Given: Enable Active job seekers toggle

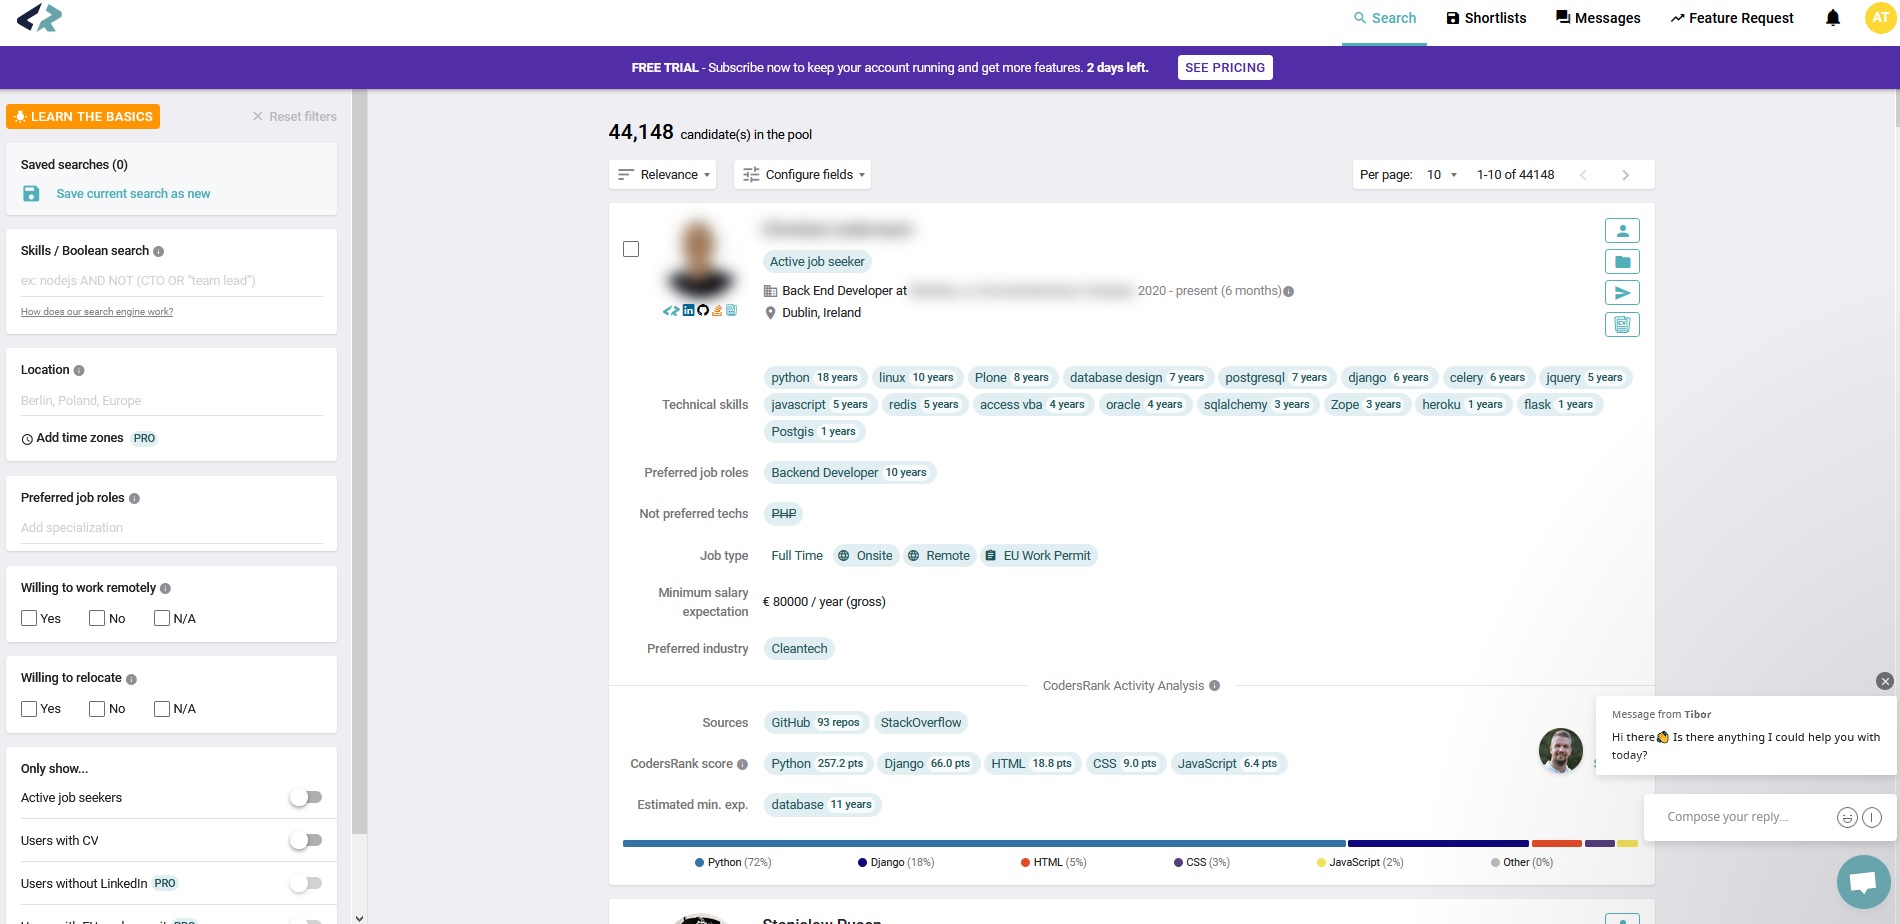Looking at the screenshot, I should 306,797.
